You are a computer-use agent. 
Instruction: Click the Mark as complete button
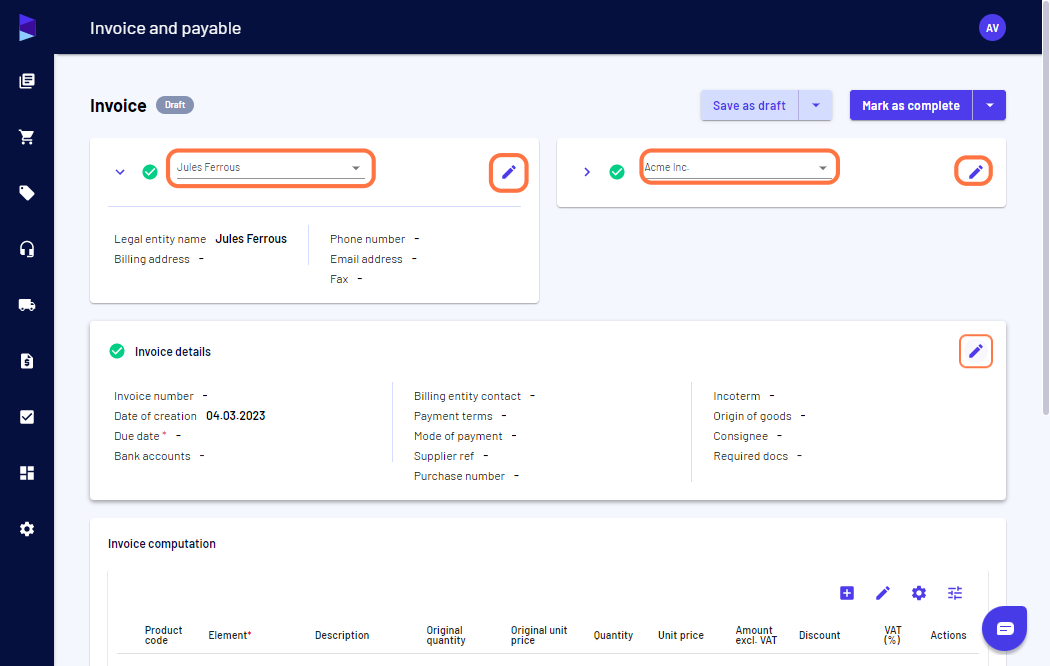[911, 106]
